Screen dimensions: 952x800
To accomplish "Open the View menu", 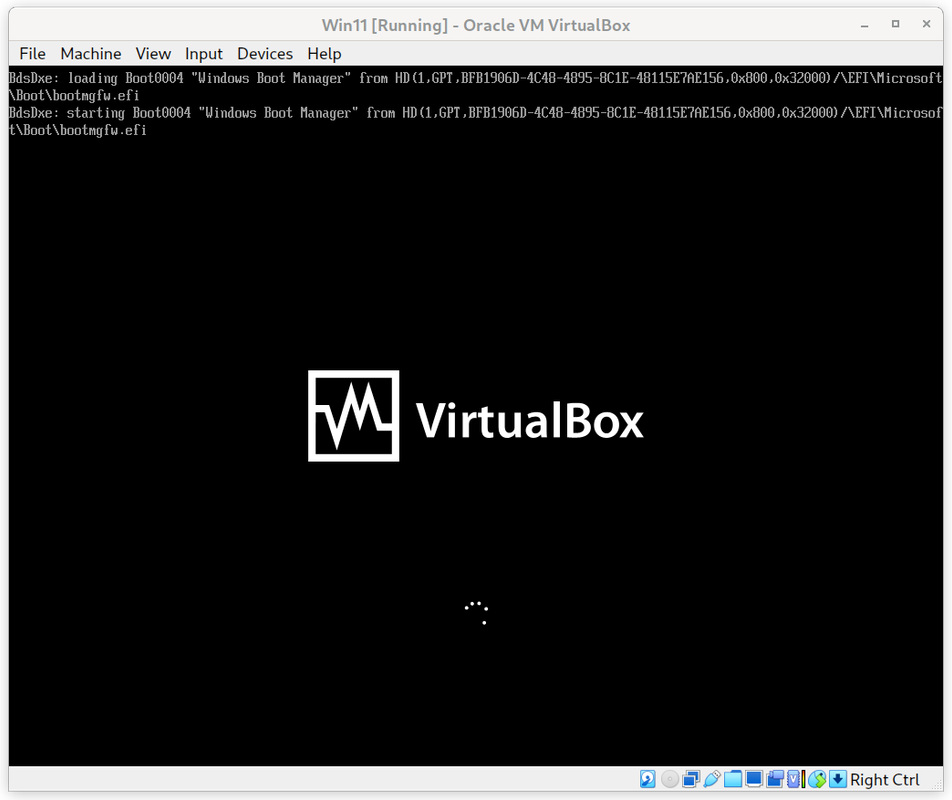I will [x=153, y=53].
